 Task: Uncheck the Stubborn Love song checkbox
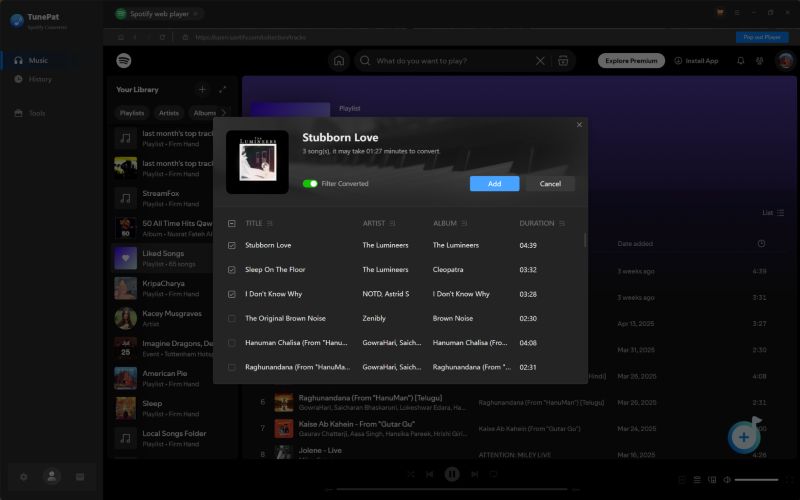[232, 245]
